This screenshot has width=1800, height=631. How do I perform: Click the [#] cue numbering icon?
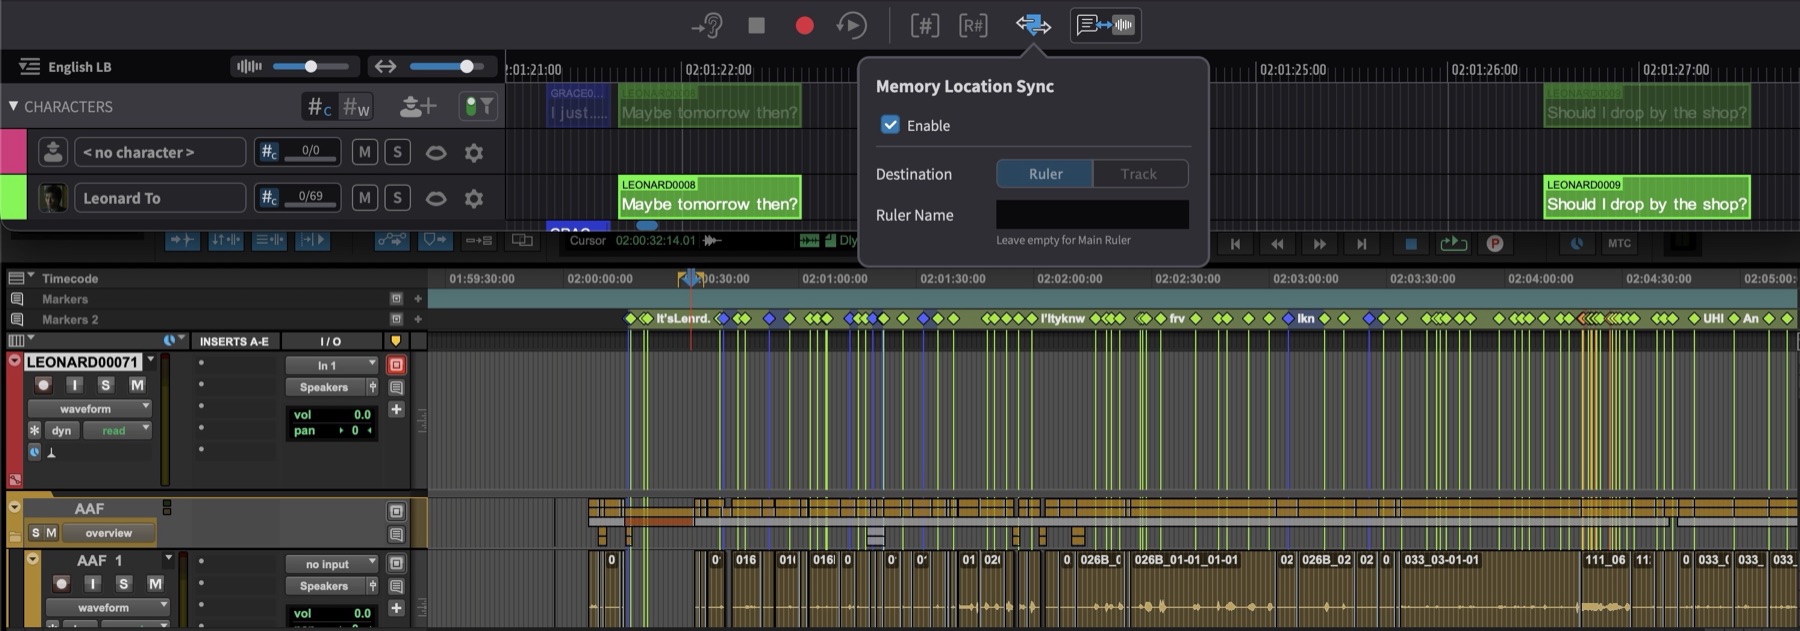[925, 25]
